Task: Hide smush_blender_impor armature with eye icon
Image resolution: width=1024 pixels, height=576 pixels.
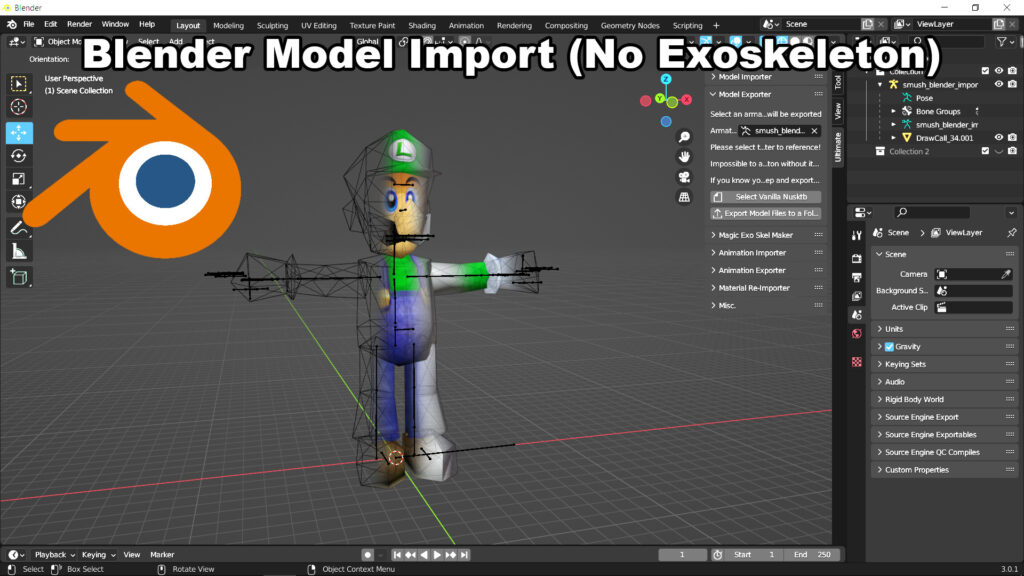Action: [999, 84]
